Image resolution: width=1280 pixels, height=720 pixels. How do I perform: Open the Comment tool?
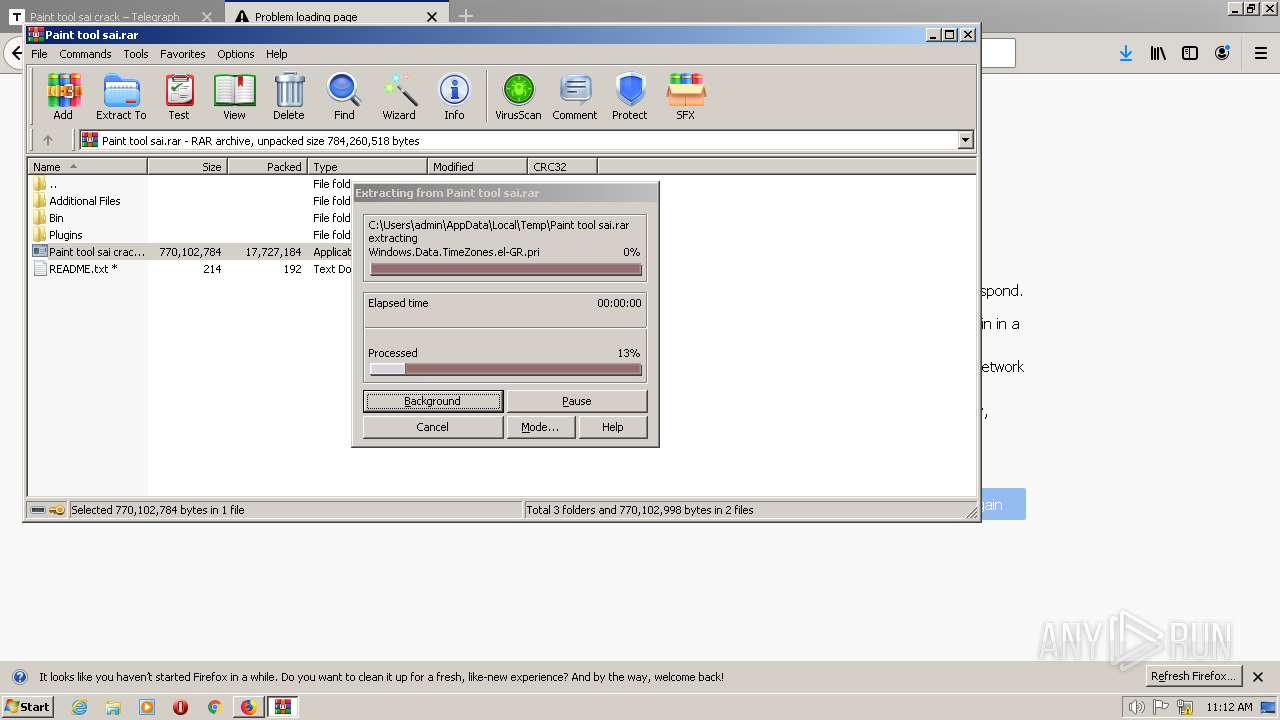coord(575,97)
